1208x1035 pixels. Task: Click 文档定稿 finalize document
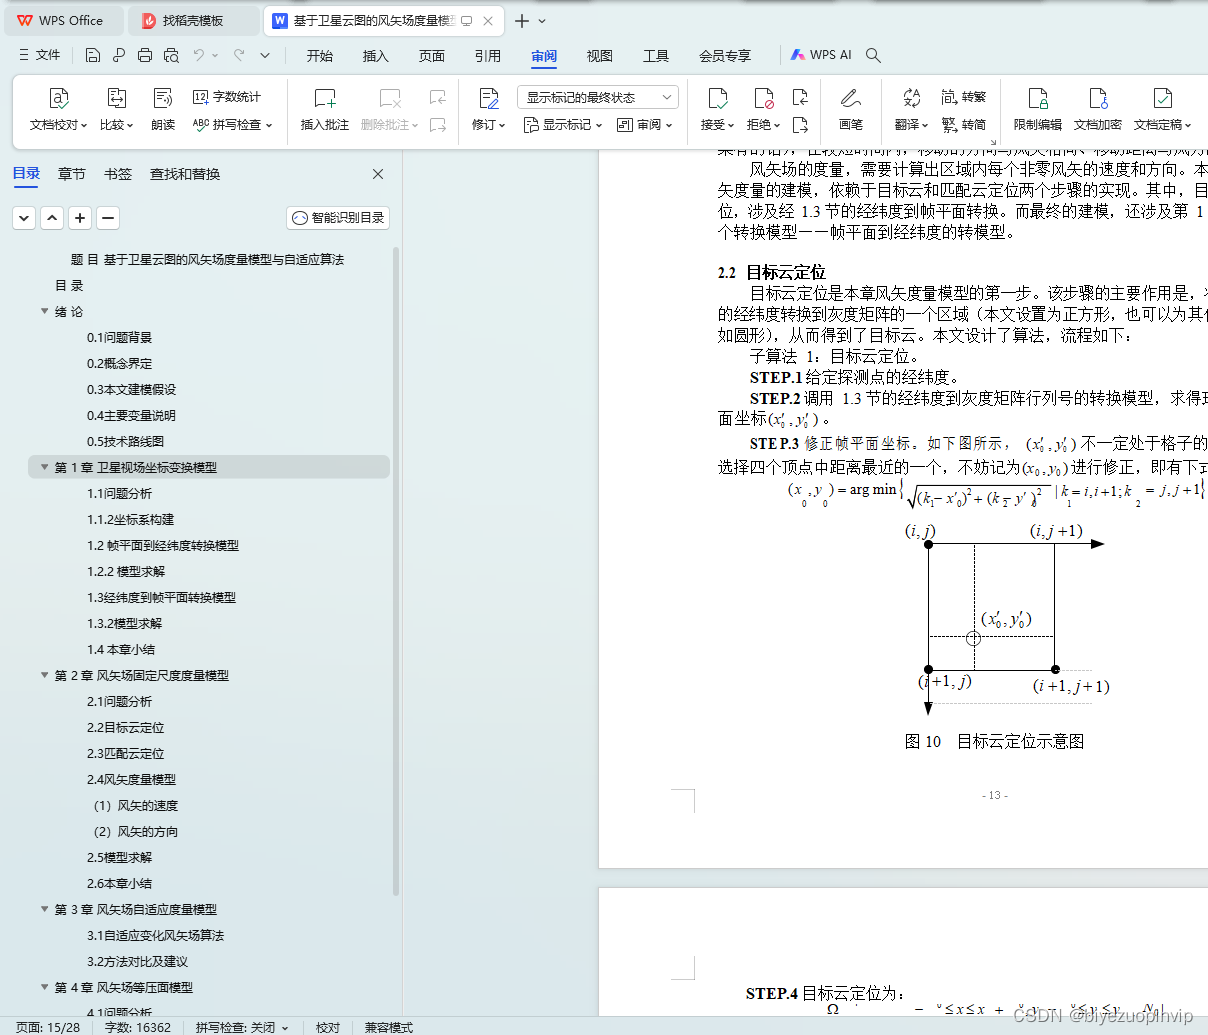point(1163,110)
